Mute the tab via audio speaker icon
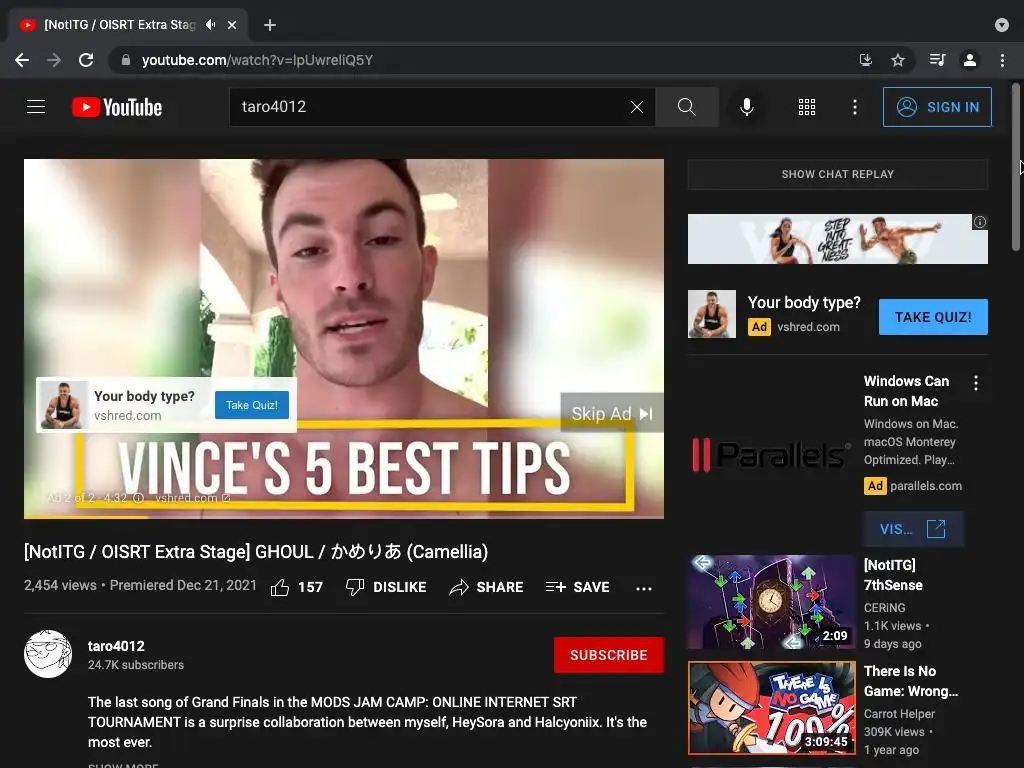Viewport: 1024px width, 768px height. pos(210,25)
